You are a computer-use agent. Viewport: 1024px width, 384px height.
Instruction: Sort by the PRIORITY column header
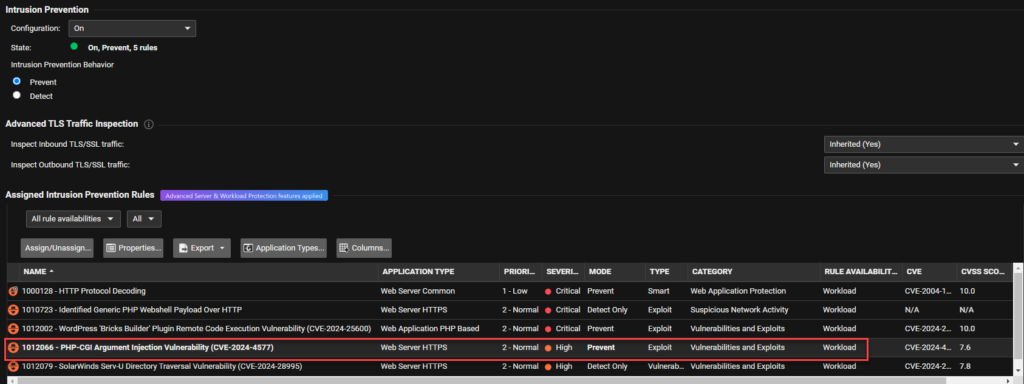pyautogui.click(x=520, y=272)
